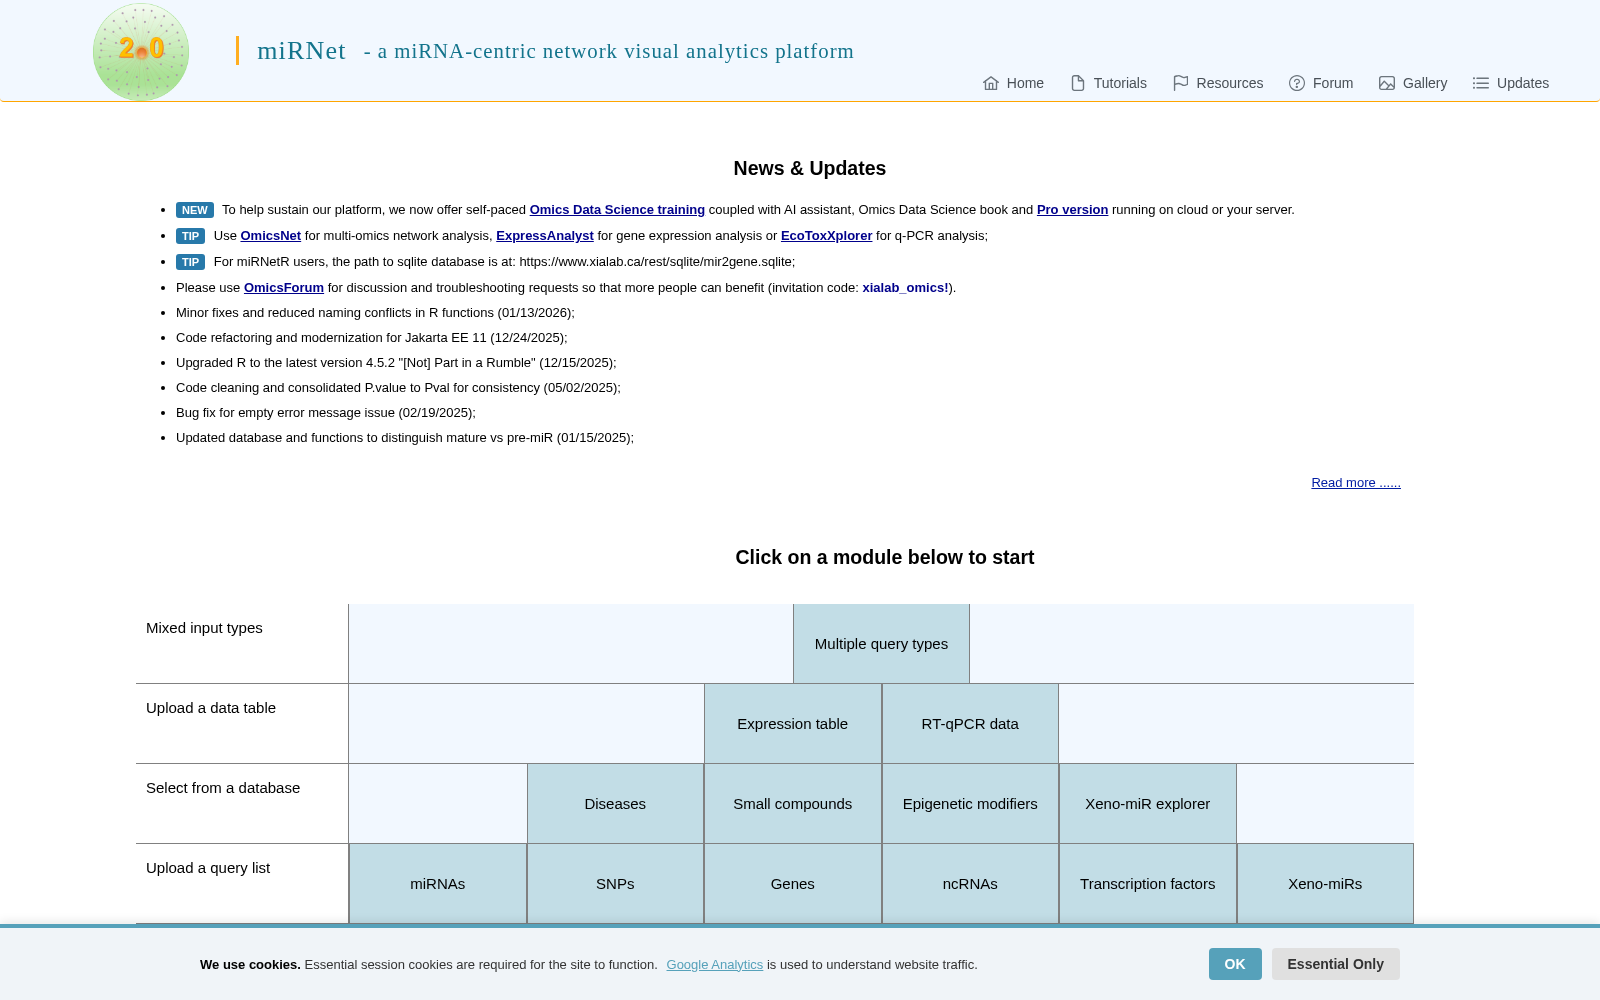Pick the Genes module
1600x1000 pixels.
tap(793, 884)
